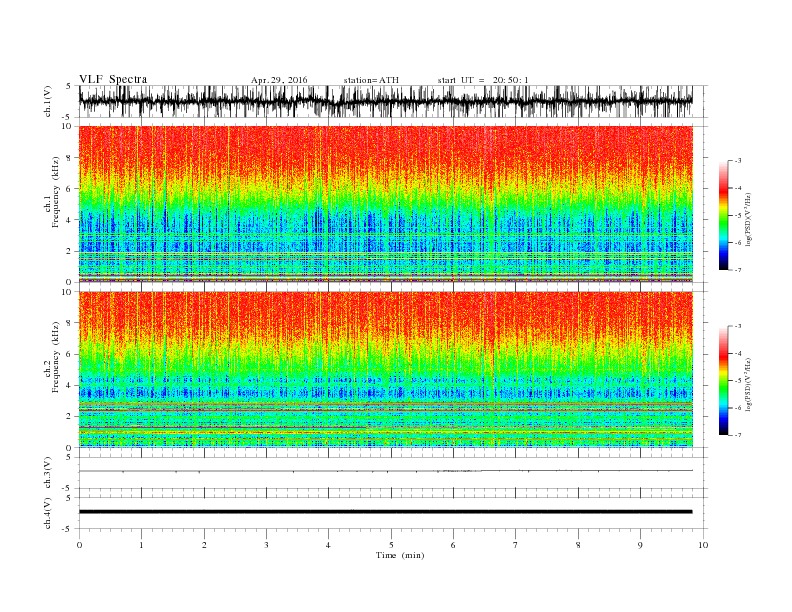Click tick label "10" on Time axis
This screenshot has width=792, height=612.
click(x=703, y=545)
